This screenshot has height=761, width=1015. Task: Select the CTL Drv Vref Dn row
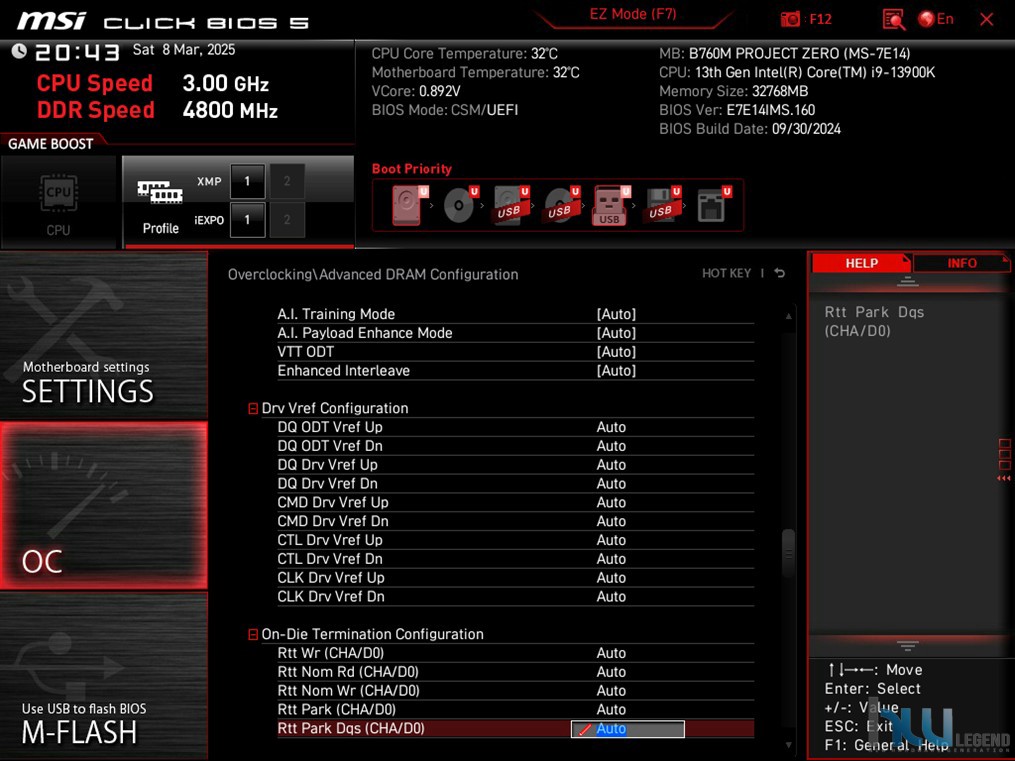(515, 558)
